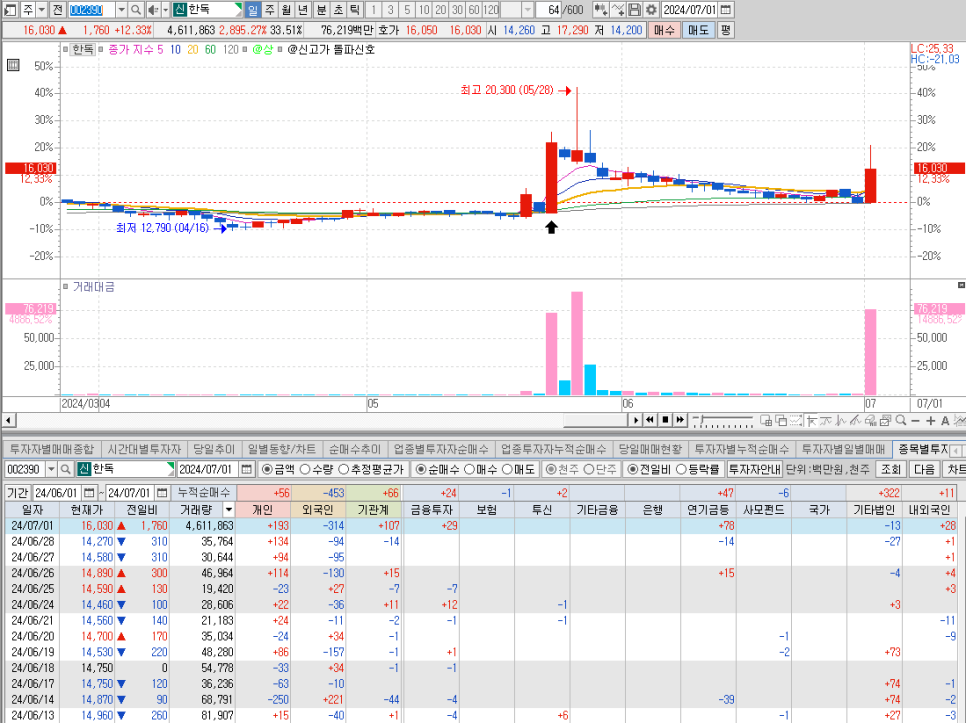The image size is (966, 723).
Task: Click the 전 button beside stock code
Action: (x=57, y=10)
